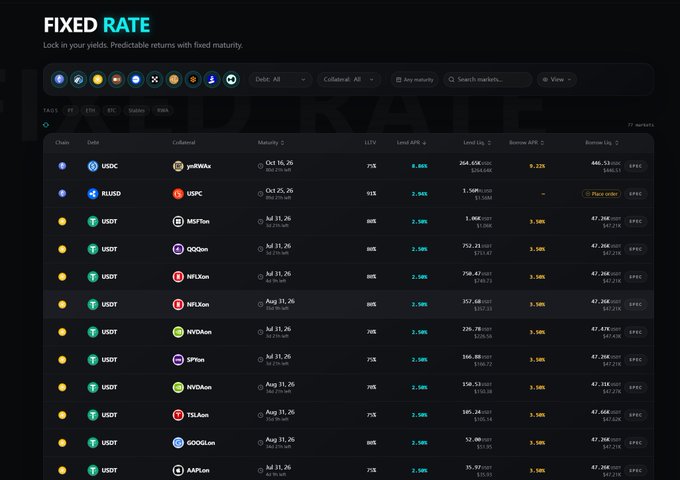Image resolution: width=680 pixels, height=480 pixels.
Task: Click the Chain column header
Action: [62, 143]
